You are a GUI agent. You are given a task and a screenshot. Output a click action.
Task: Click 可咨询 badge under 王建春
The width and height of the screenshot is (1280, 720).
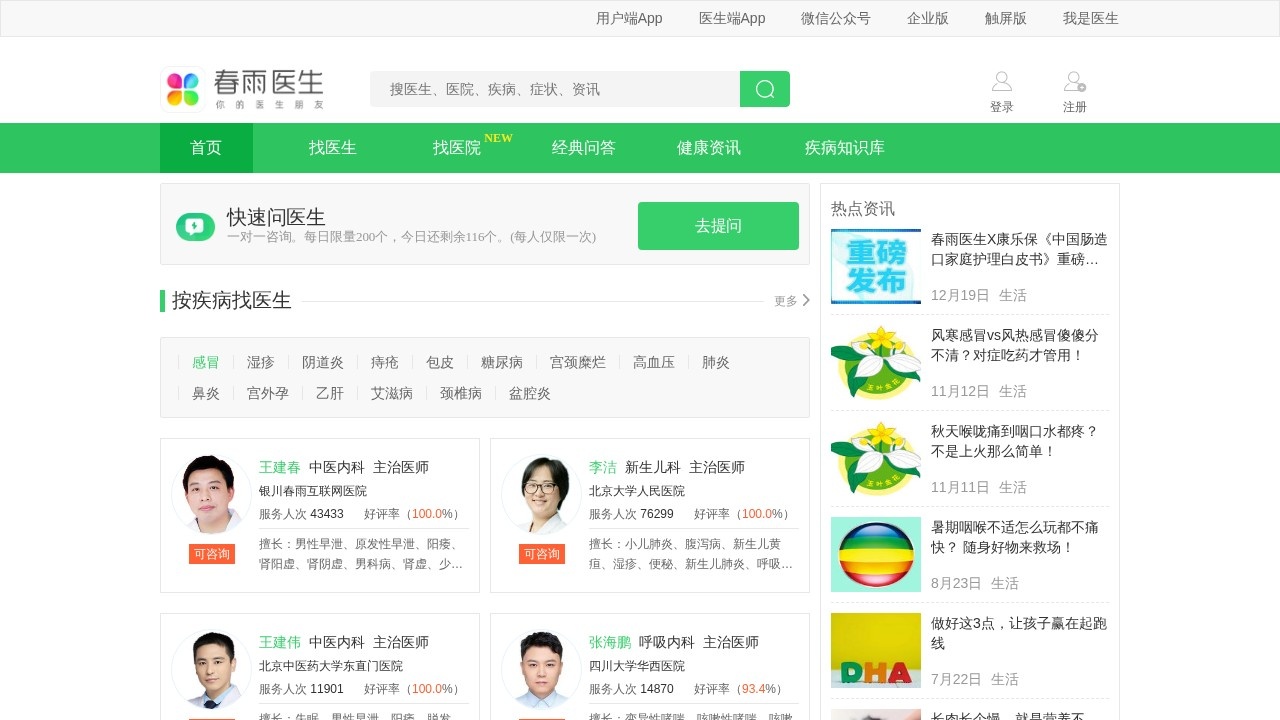tap(211, 554)
